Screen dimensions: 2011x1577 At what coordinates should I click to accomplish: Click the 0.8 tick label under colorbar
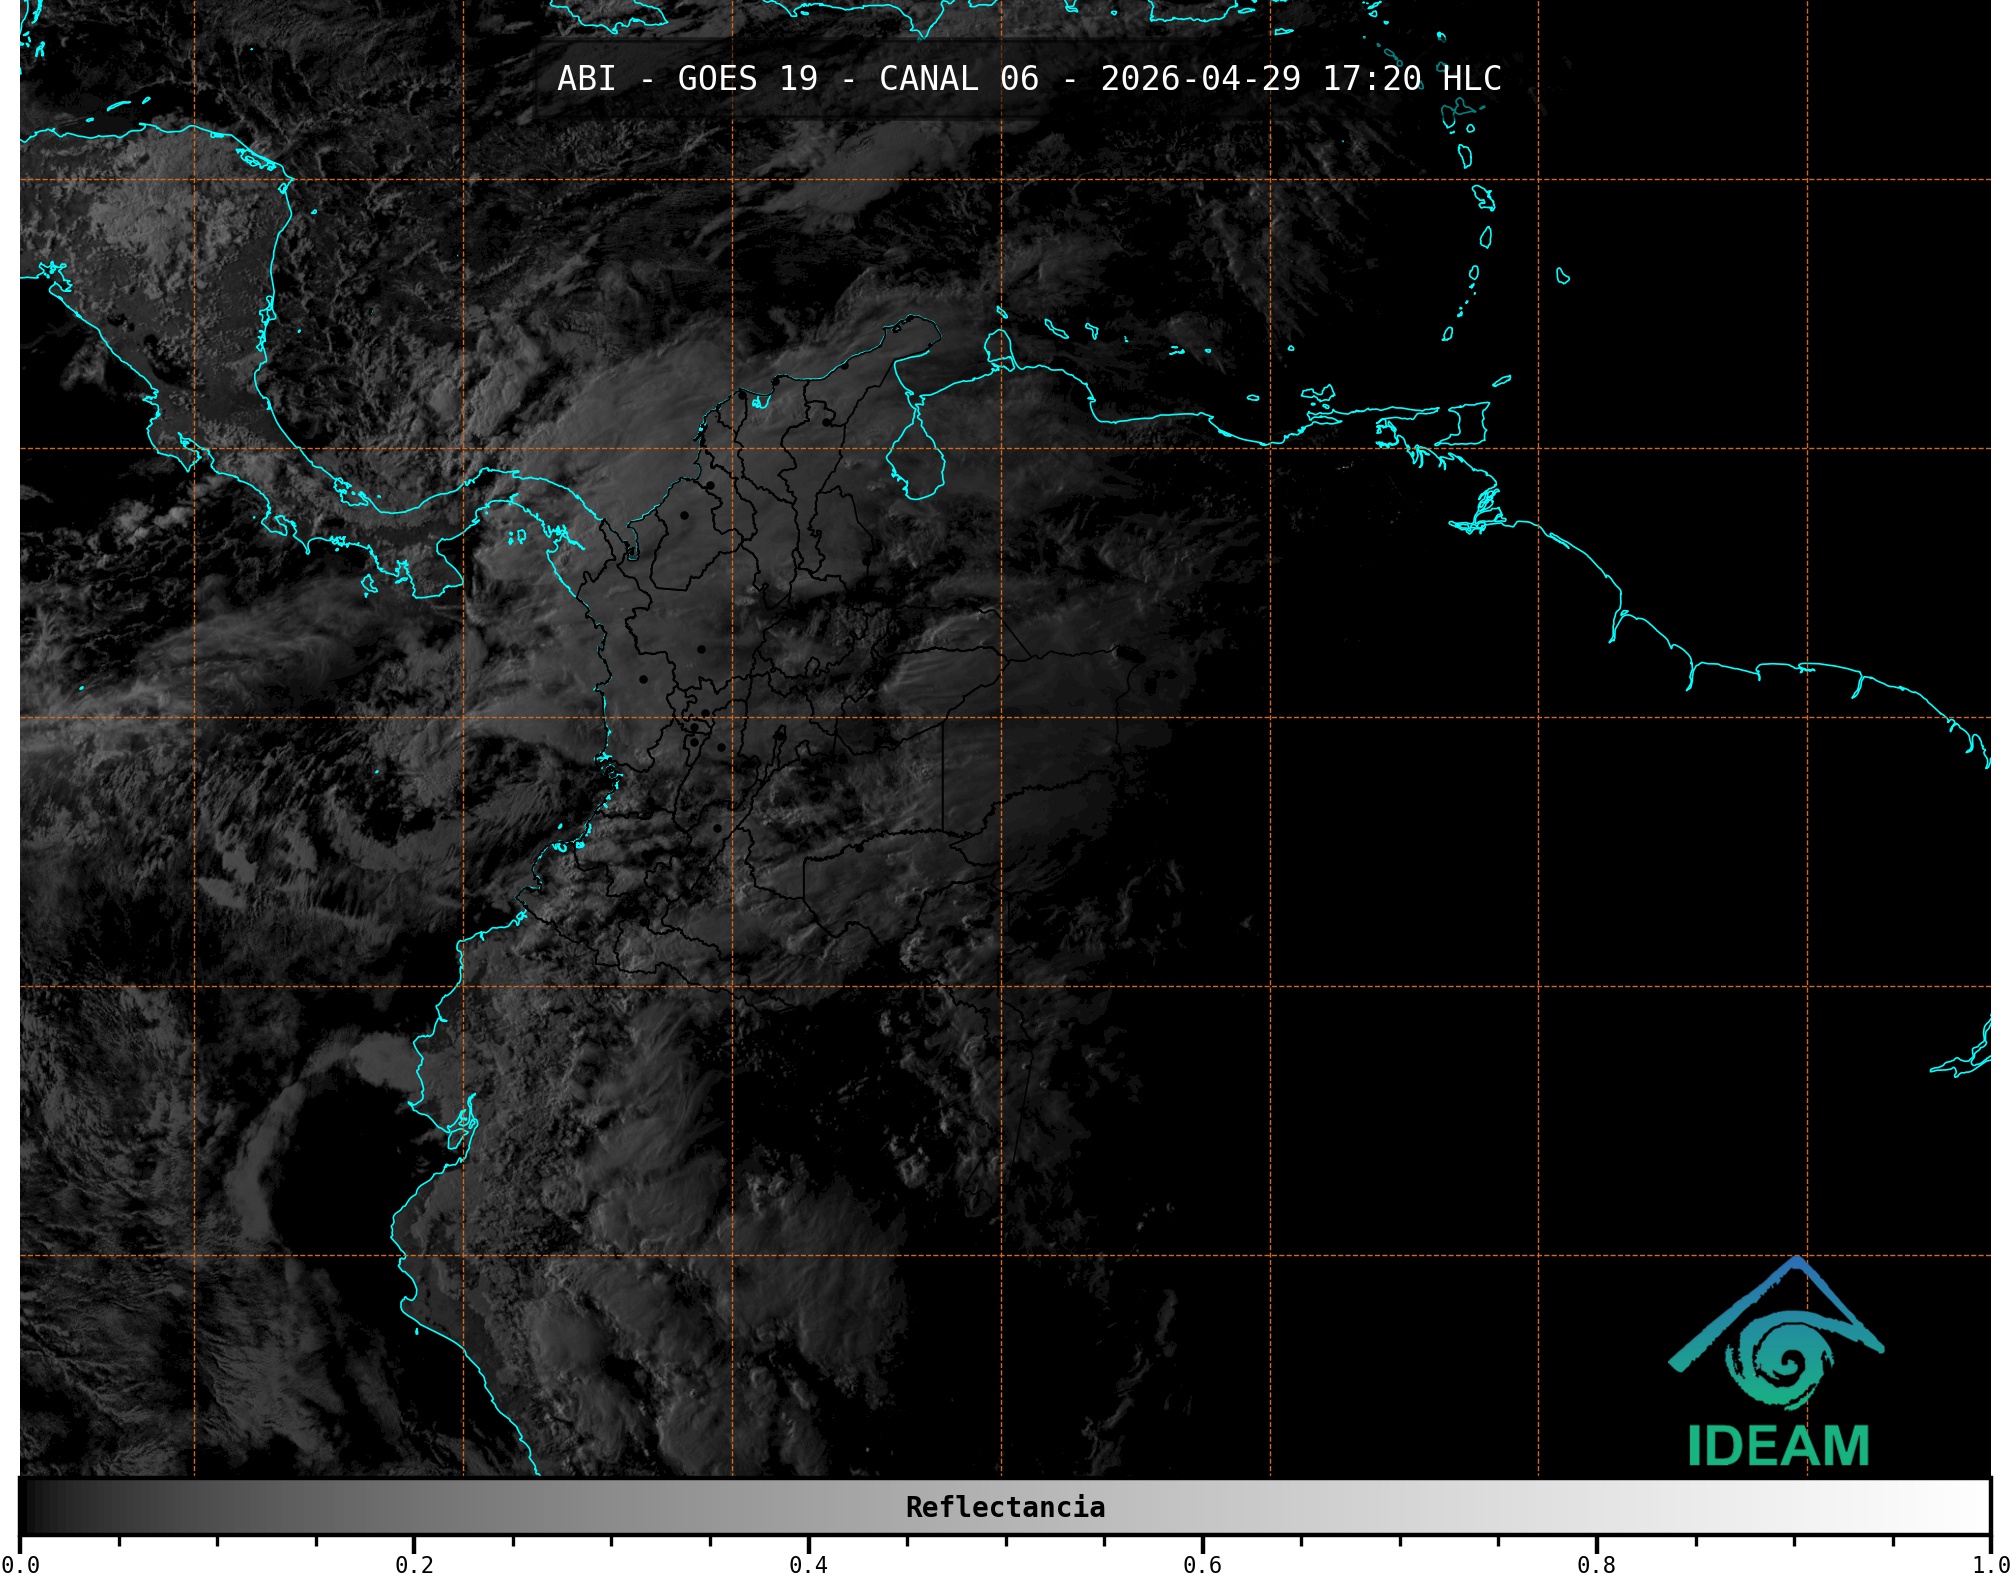click(1596, 1565)
